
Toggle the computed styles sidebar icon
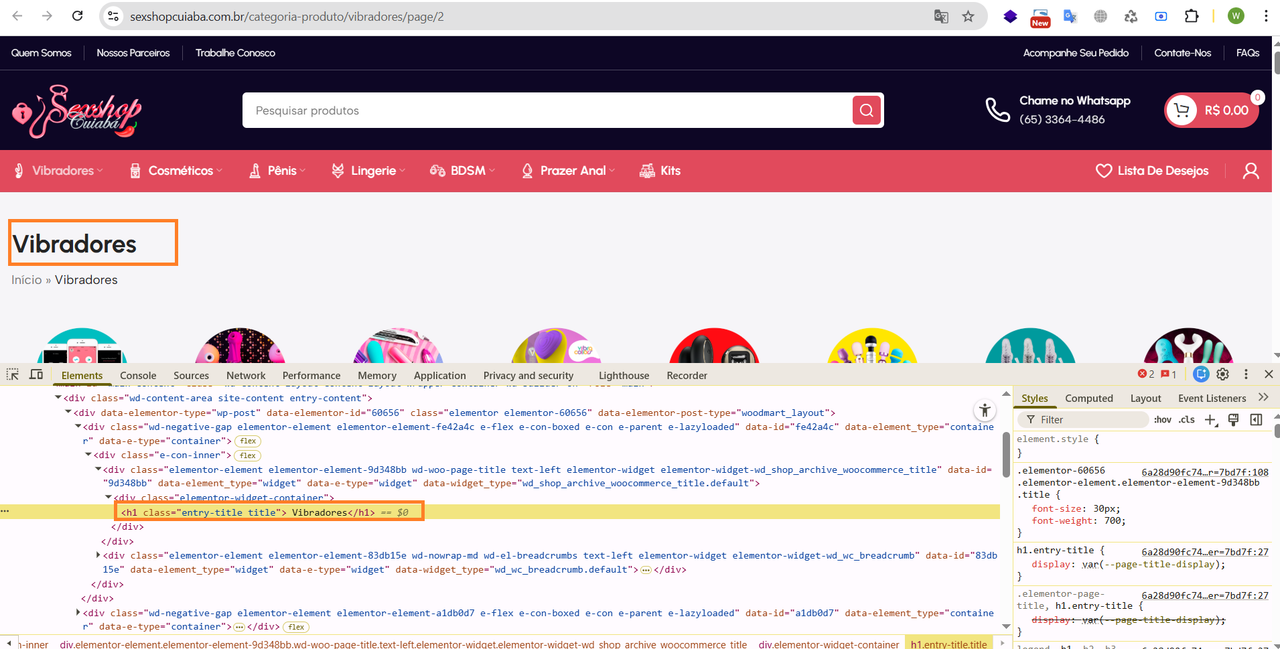1256,420
